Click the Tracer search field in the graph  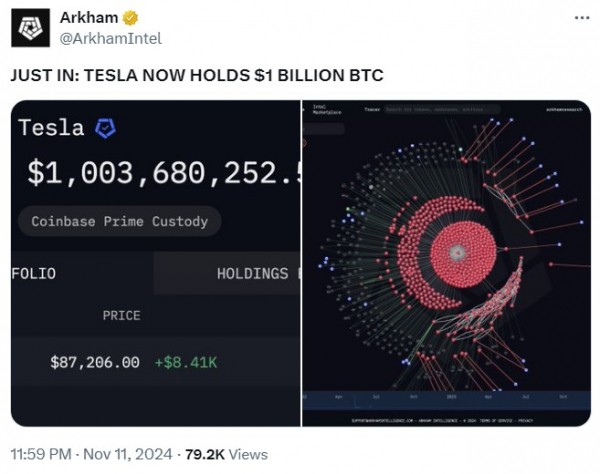pyautogui.click(x=440, y=109)
